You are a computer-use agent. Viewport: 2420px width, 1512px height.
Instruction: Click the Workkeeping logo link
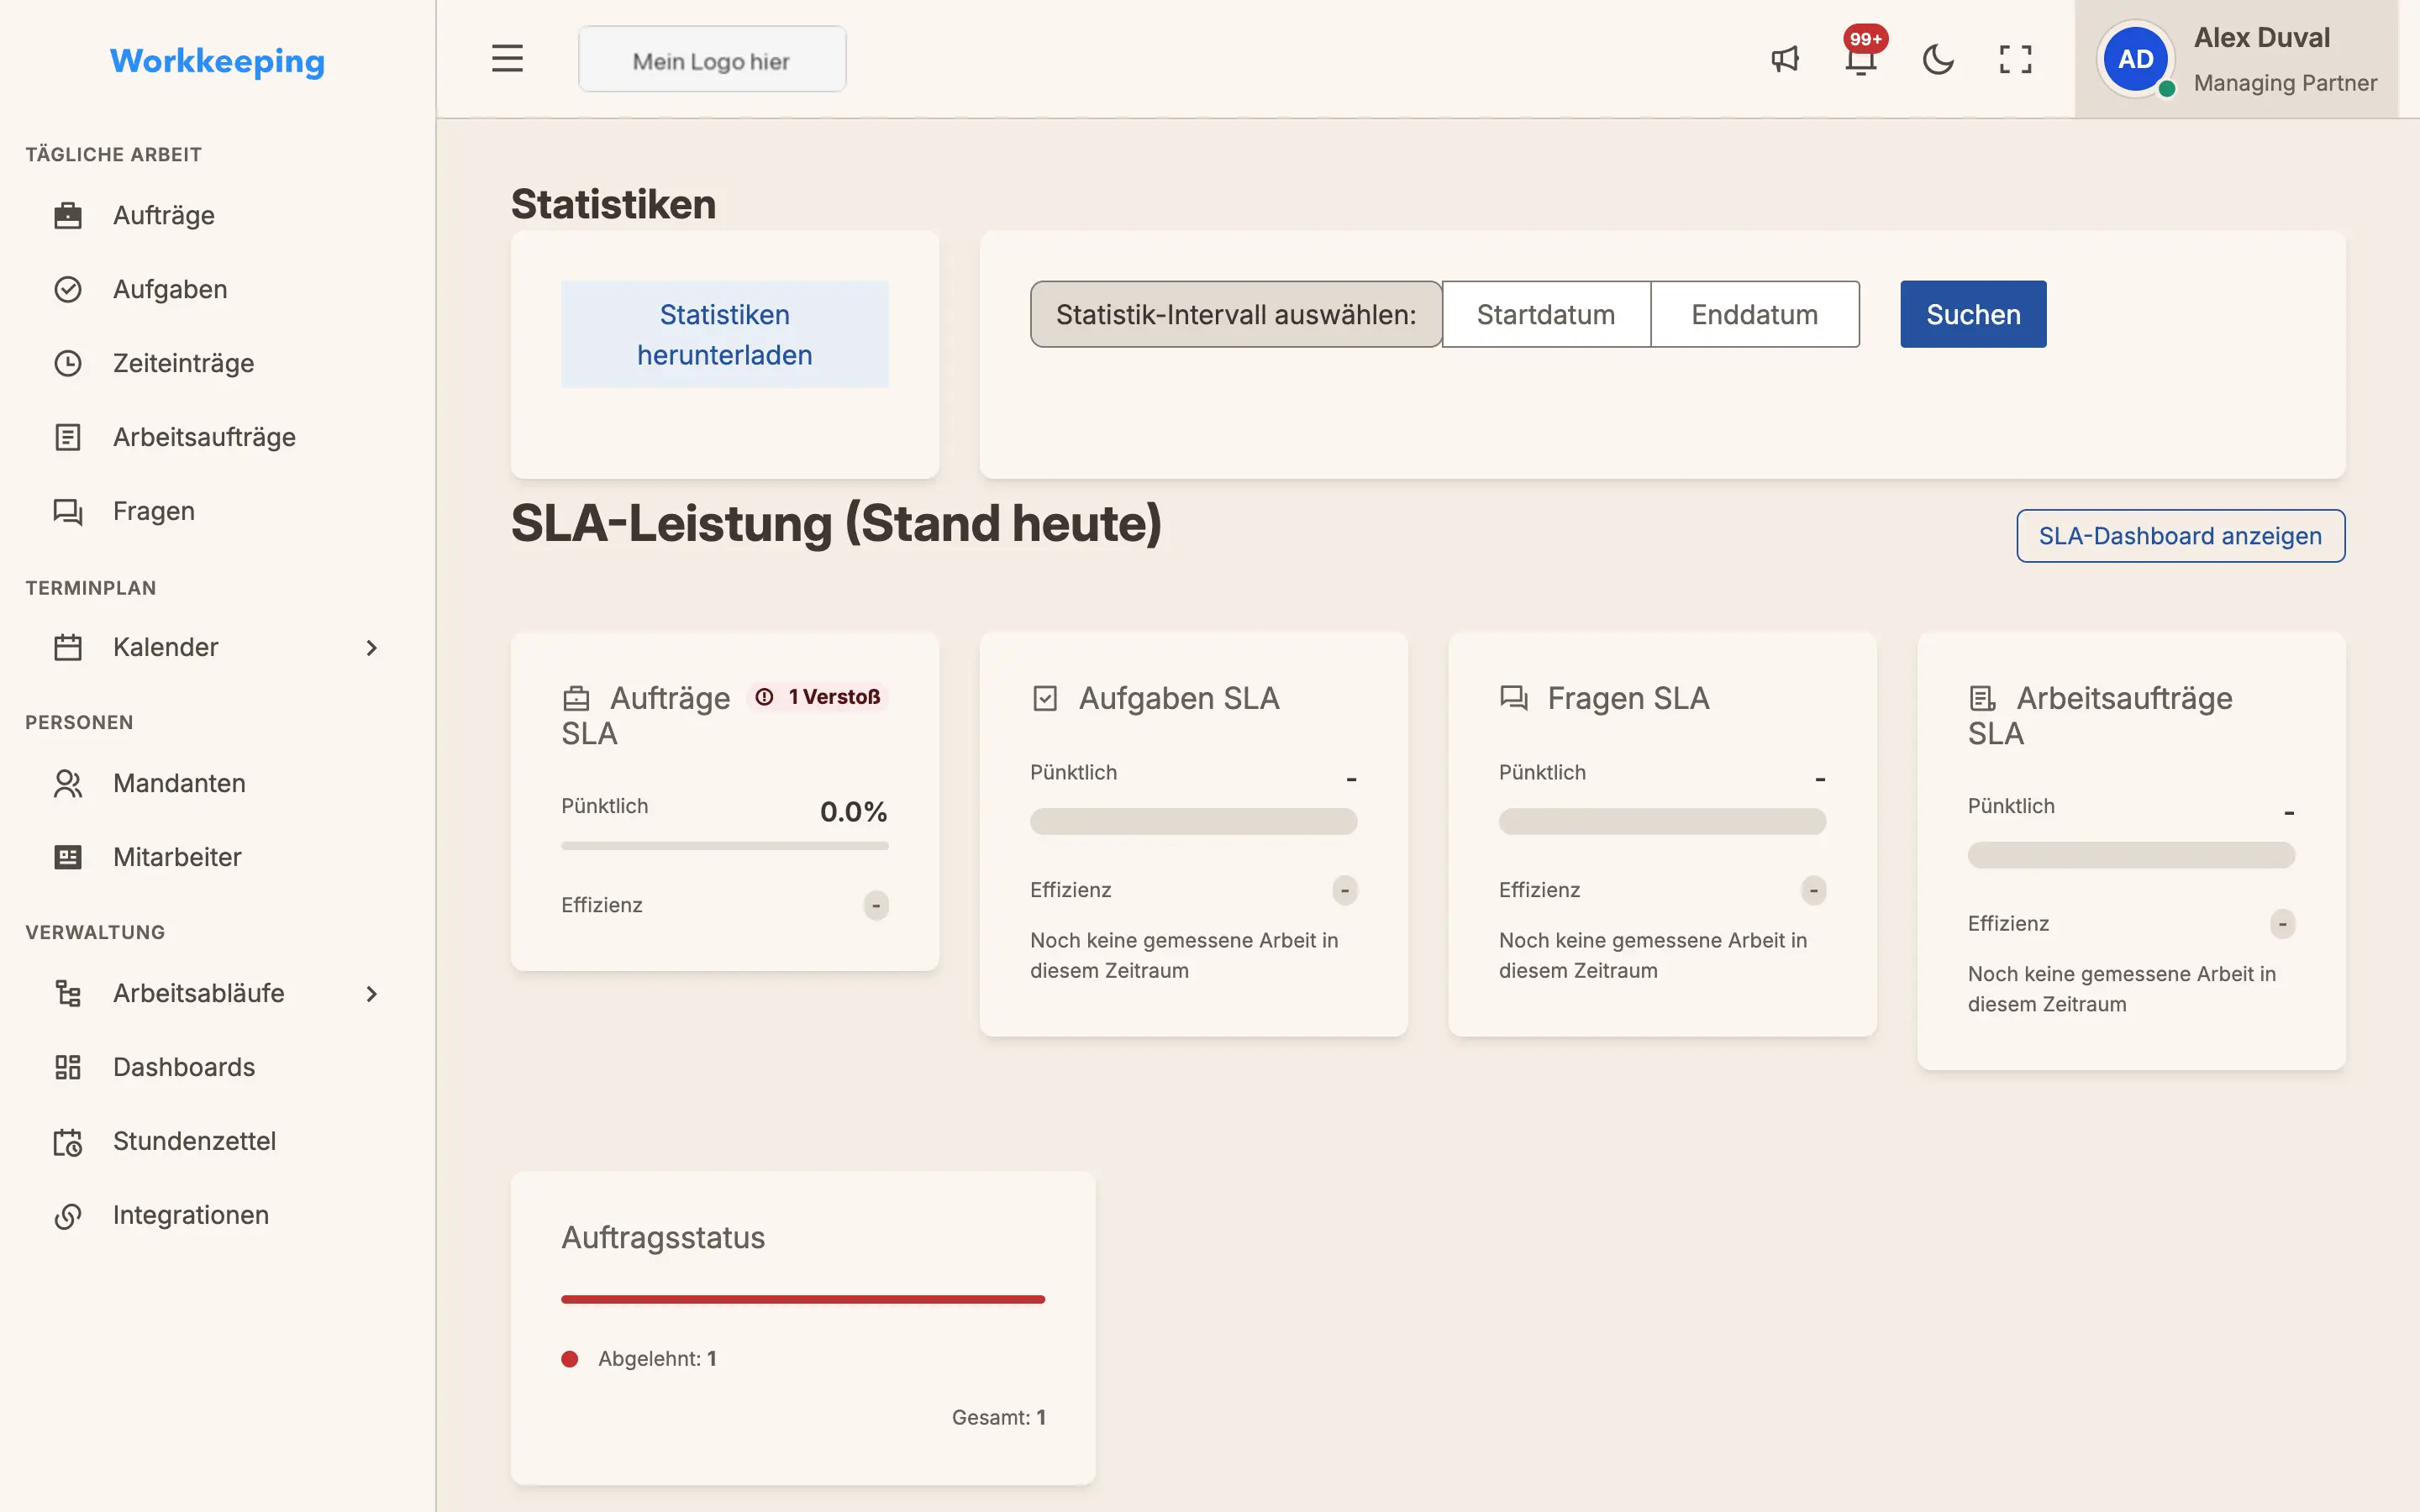point(217,61)
